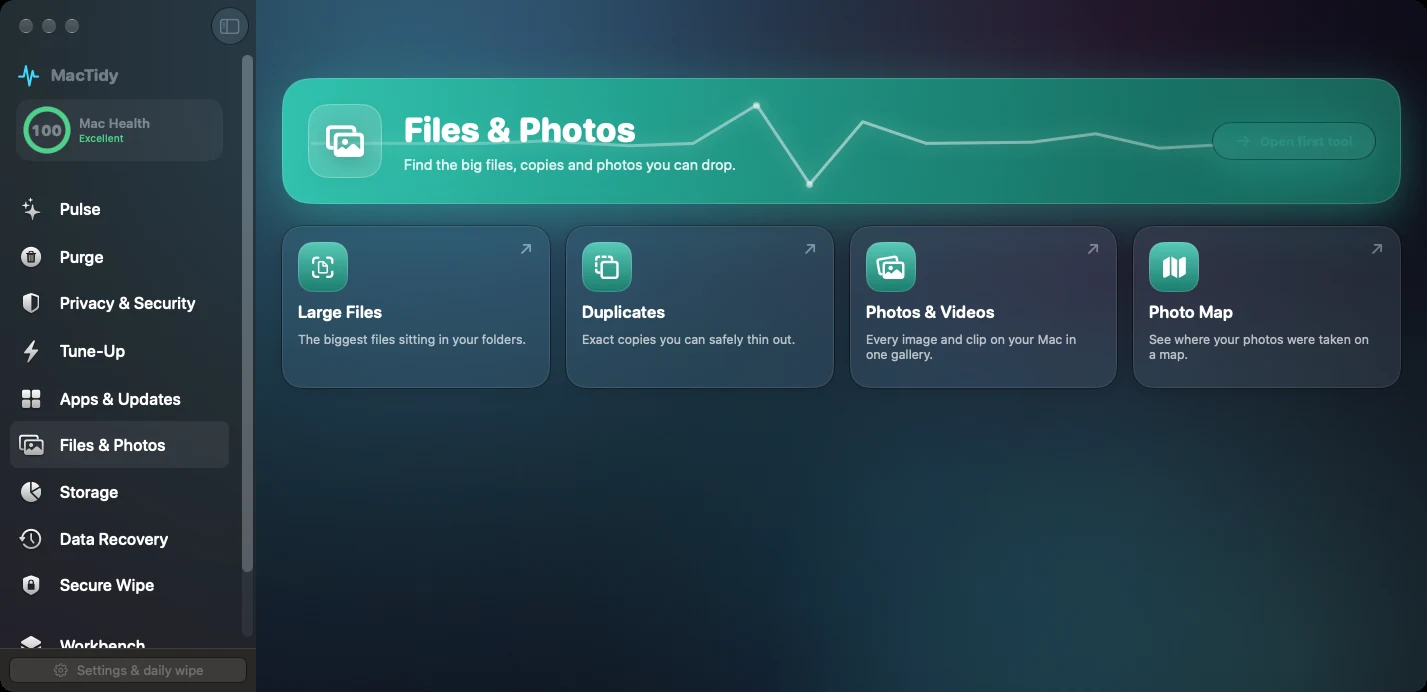Open Apps & Updates from sidebar
1427x692 pixels.
coord(119,399)
